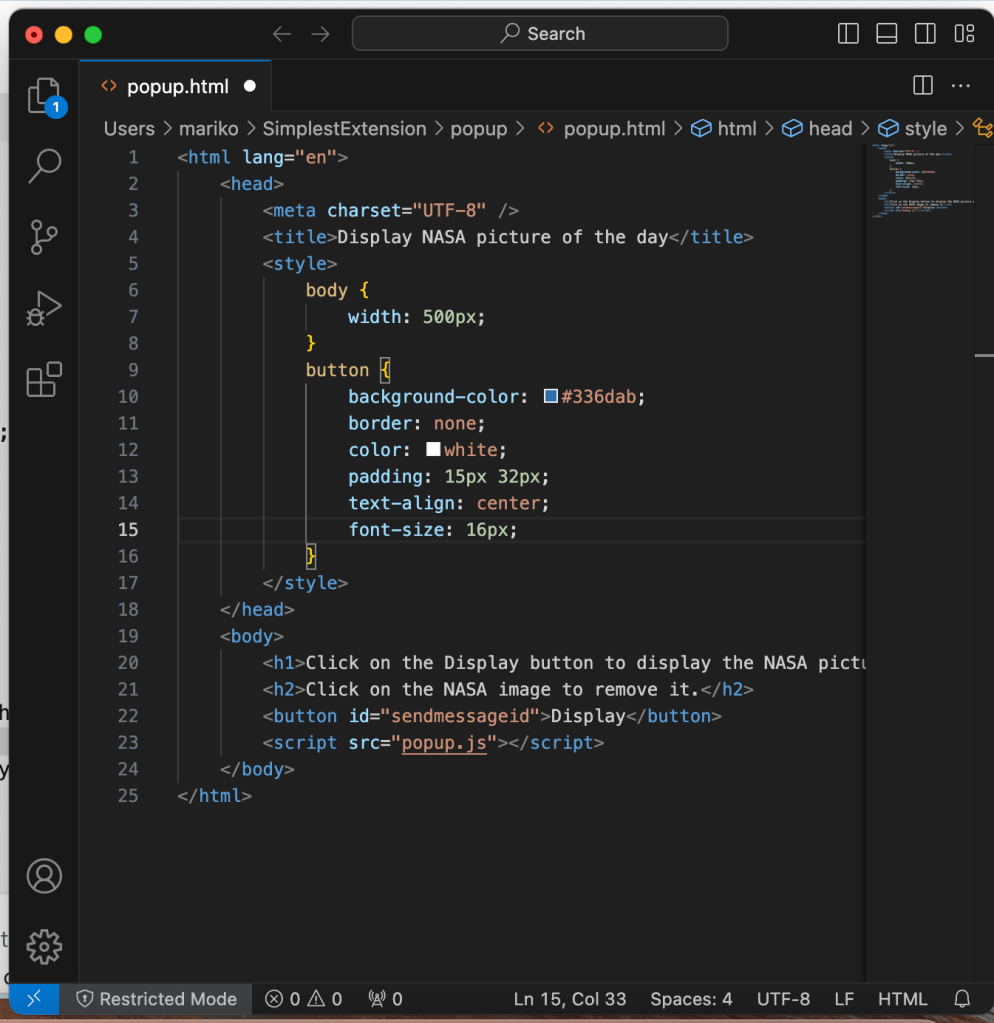This screenshot has width=994, height=1023.
Task: Toggle the secondary side bar layout
Action: click(926, 34)
